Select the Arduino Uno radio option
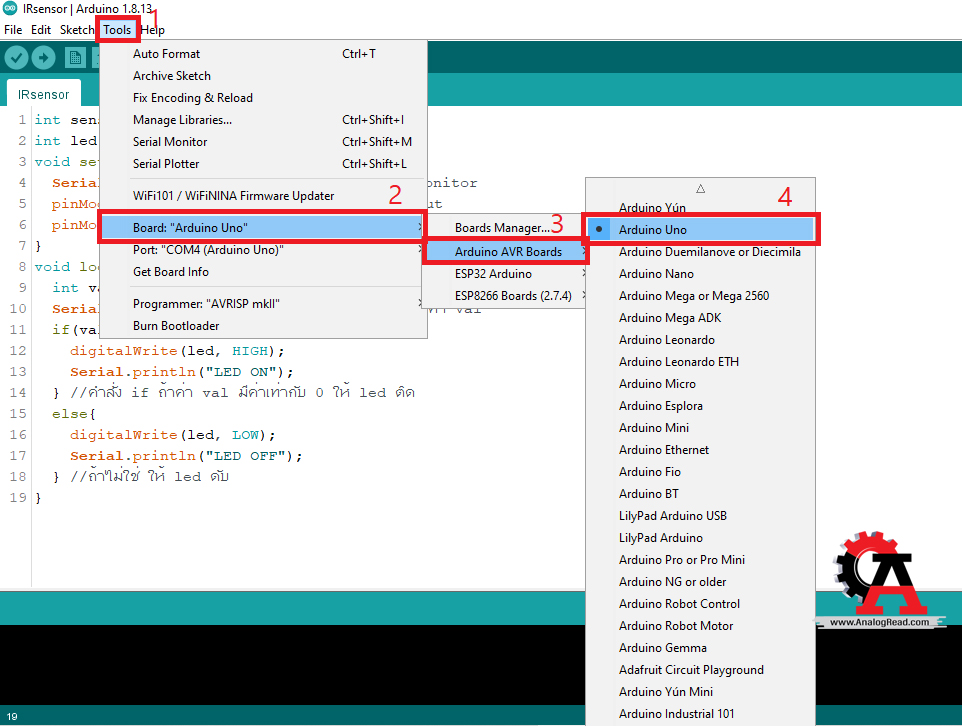The width and height of the screenshot is (962, 726). 701,230
